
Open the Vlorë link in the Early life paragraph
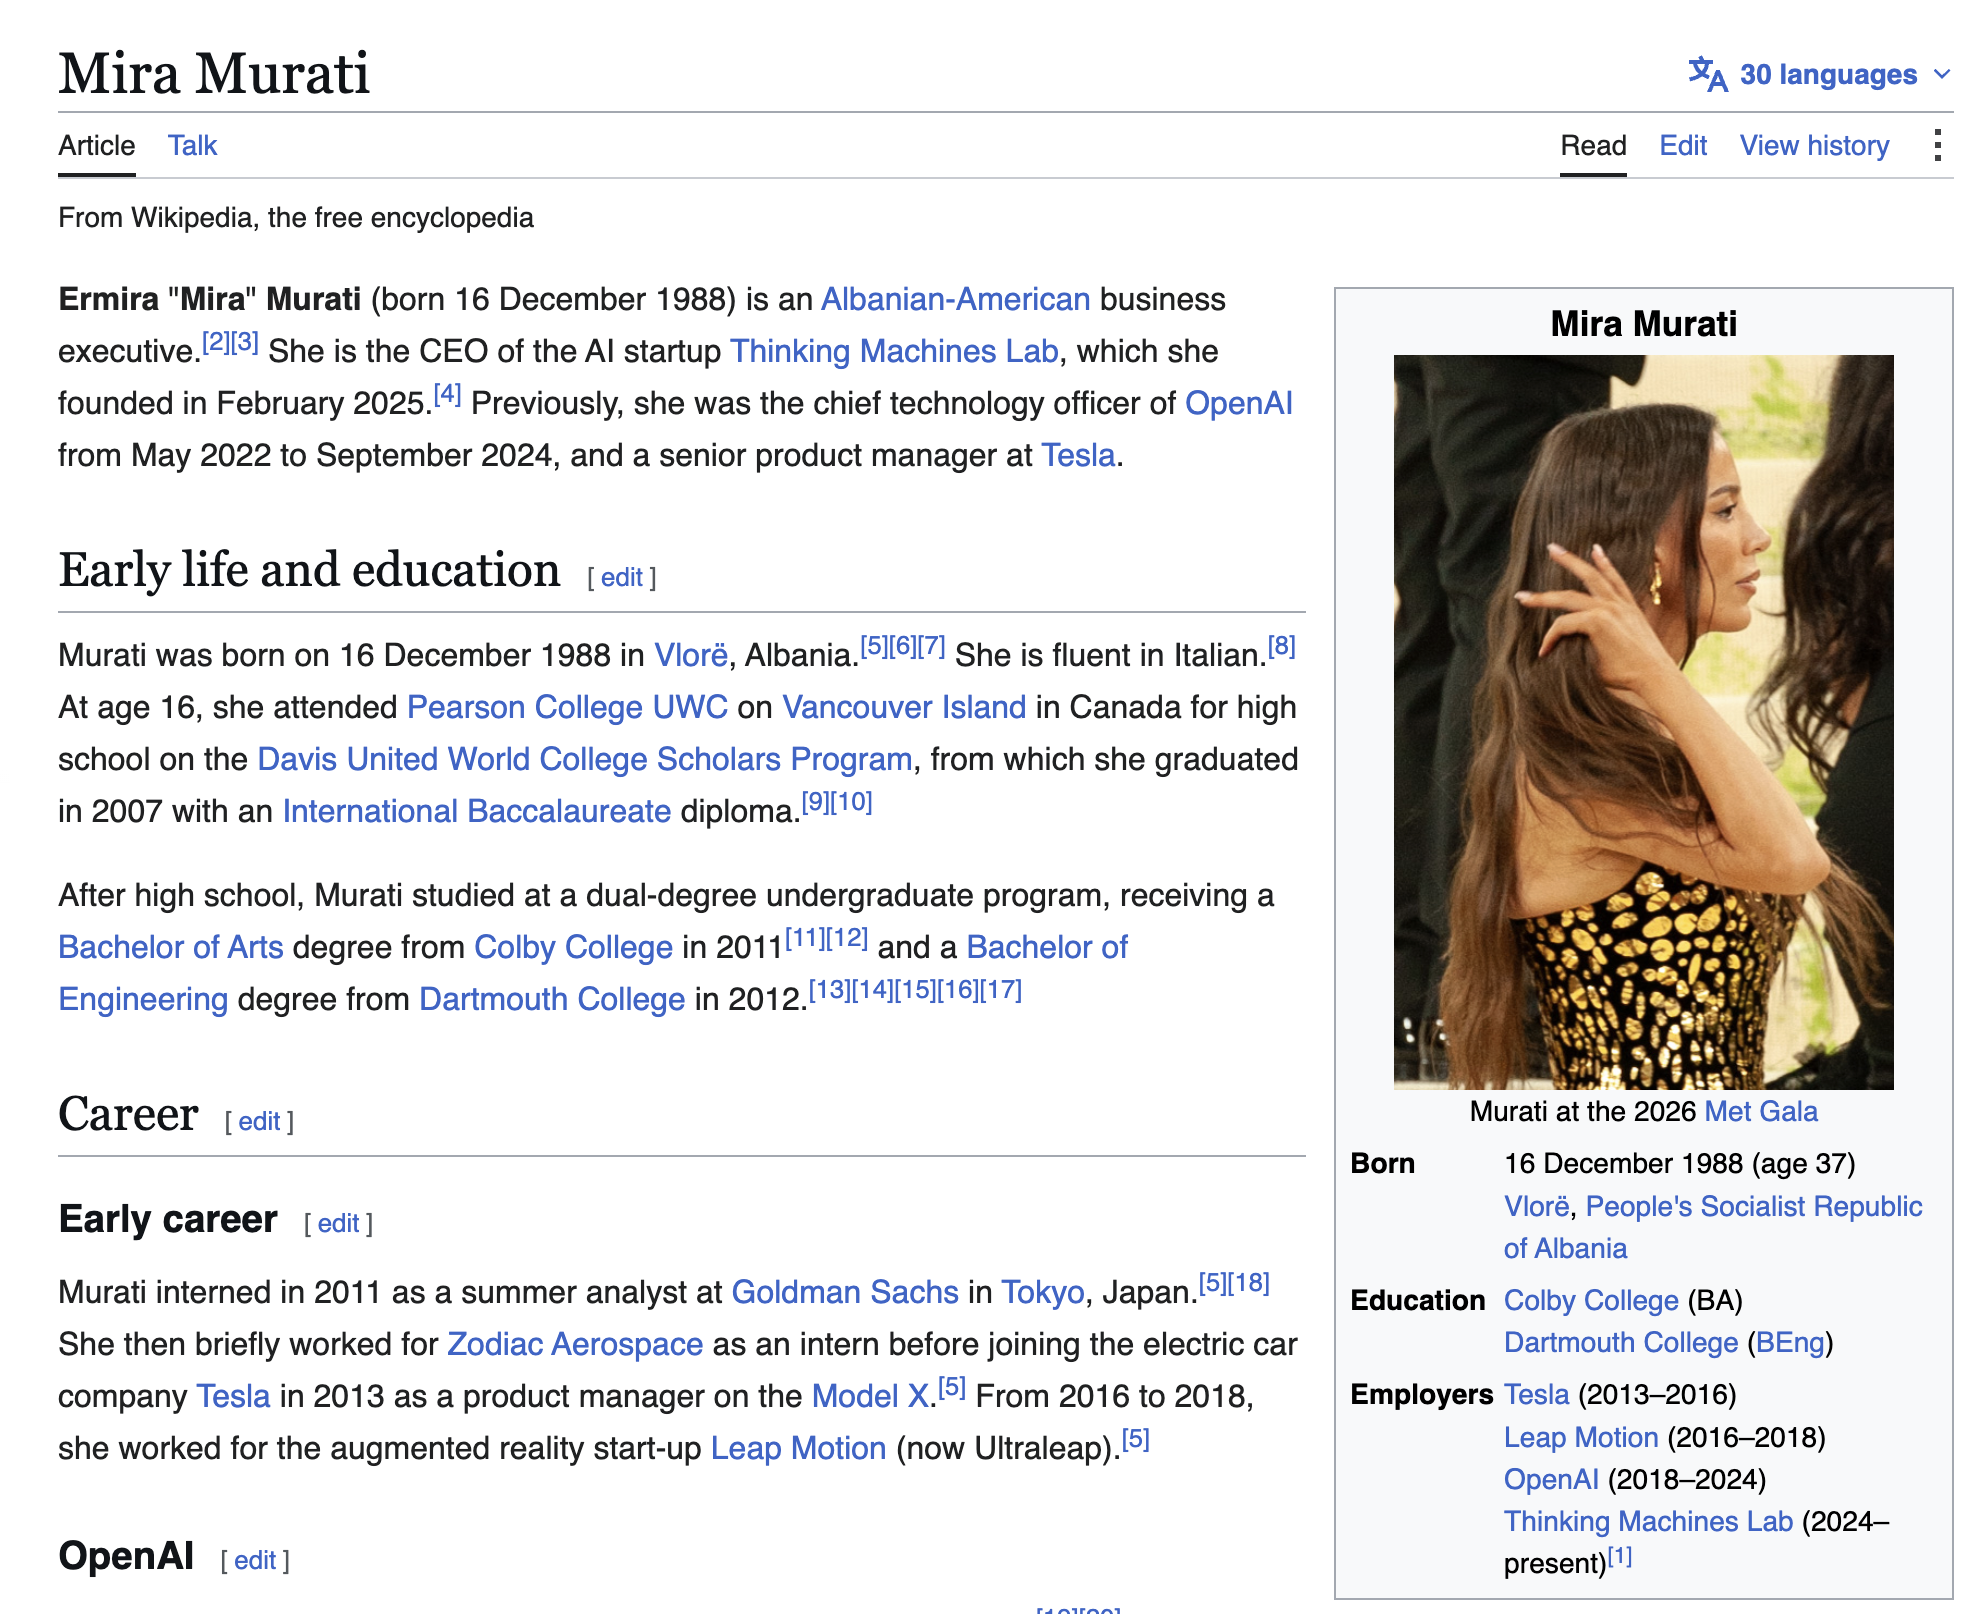click(691, 656)
